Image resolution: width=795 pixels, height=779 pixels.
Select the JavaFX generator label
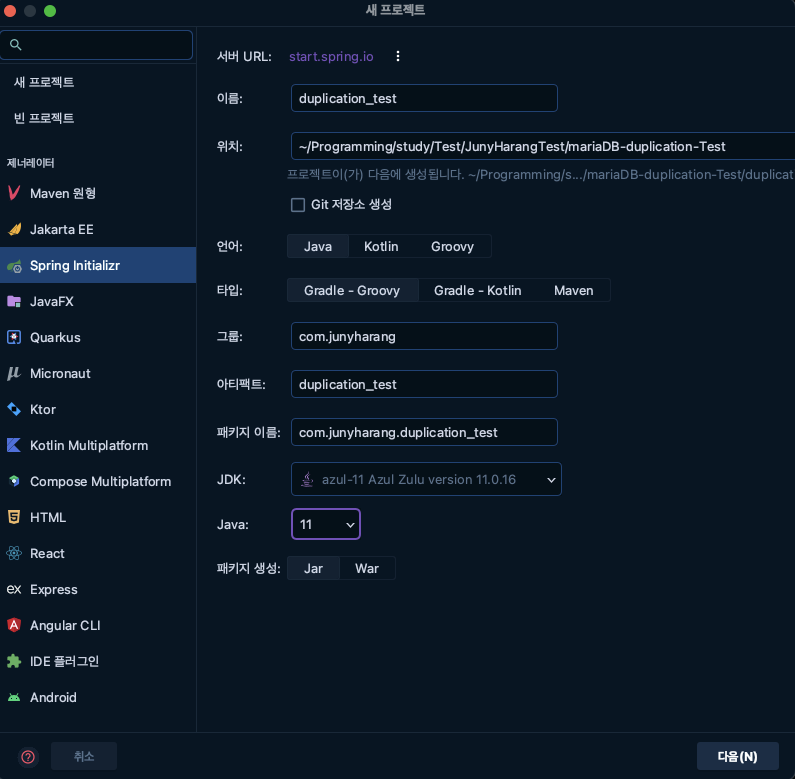(52, 301)
